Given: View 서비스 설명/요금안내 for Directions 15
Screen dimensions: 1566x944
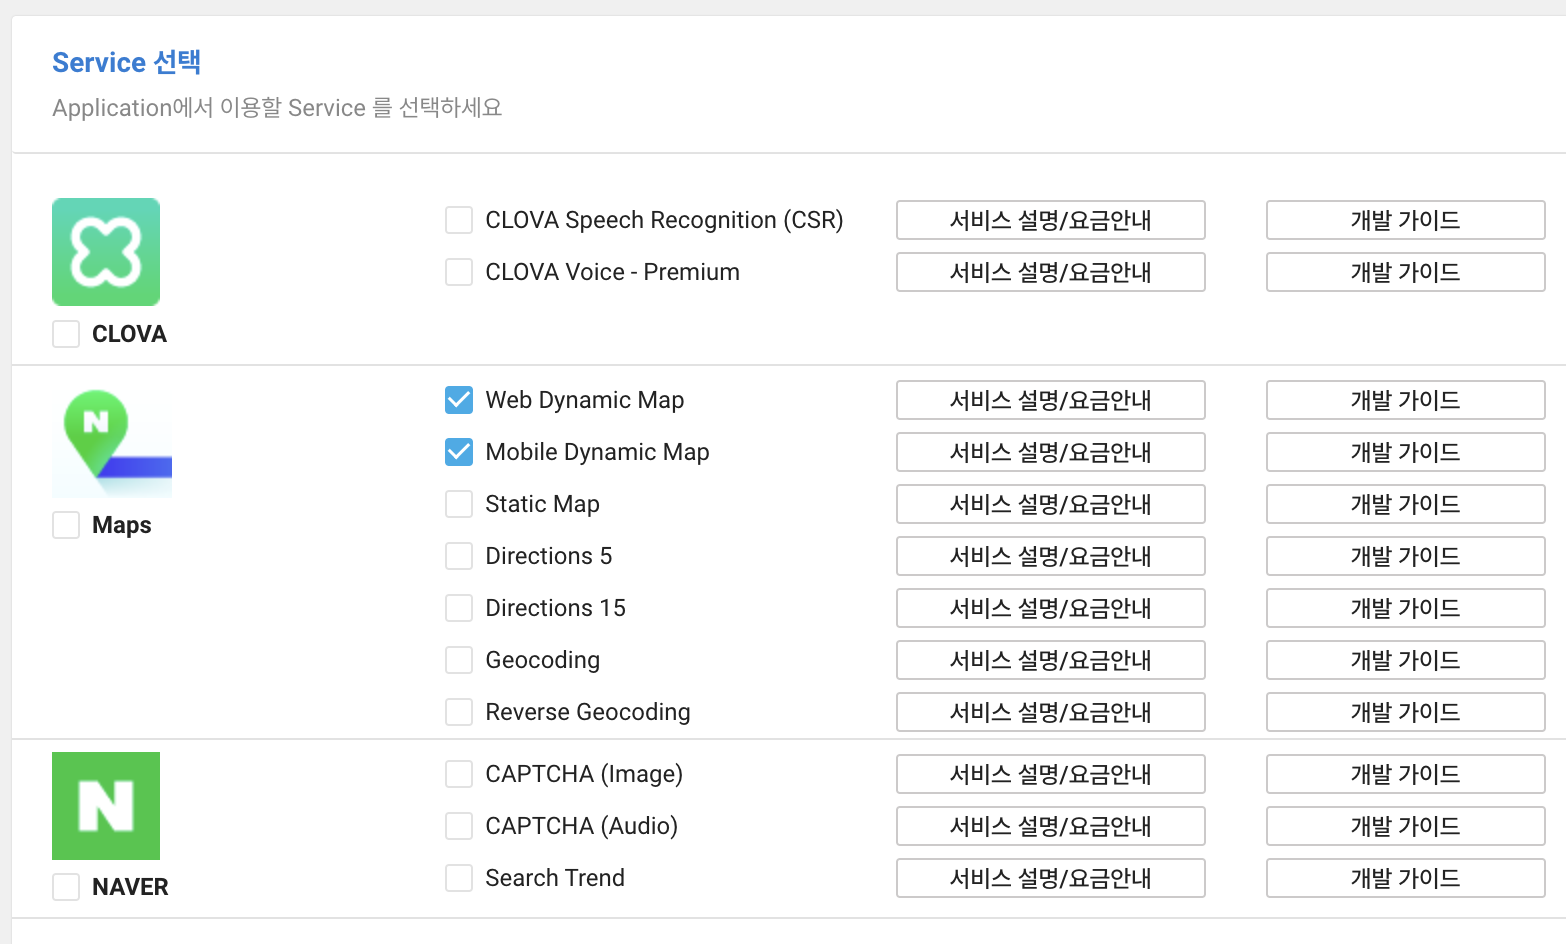Looking at the screenshot, I should (x=1051, y=608).
